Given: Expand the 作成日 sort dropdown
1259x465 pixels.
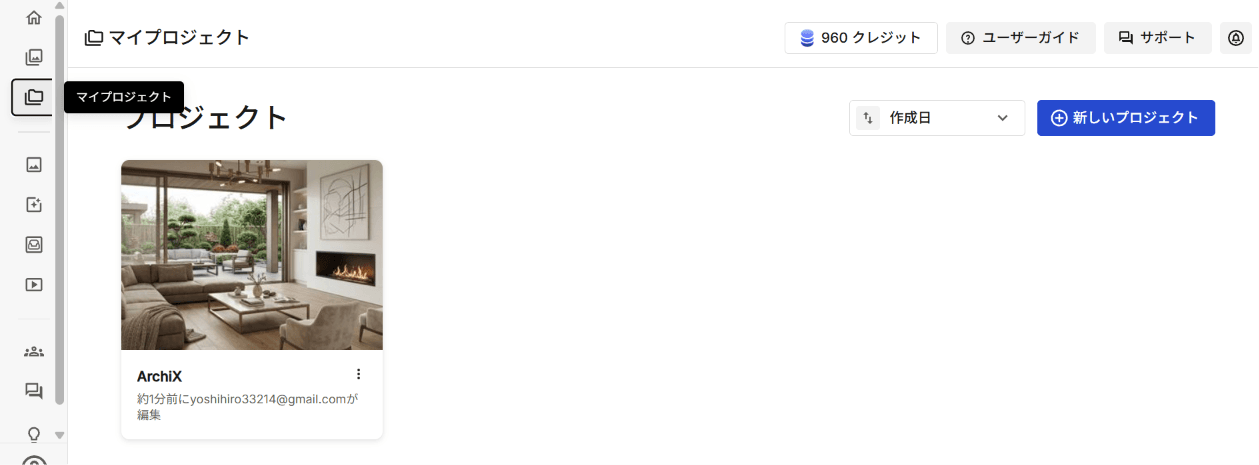Looking at the screenshot, I should click(x=937, y=118).
